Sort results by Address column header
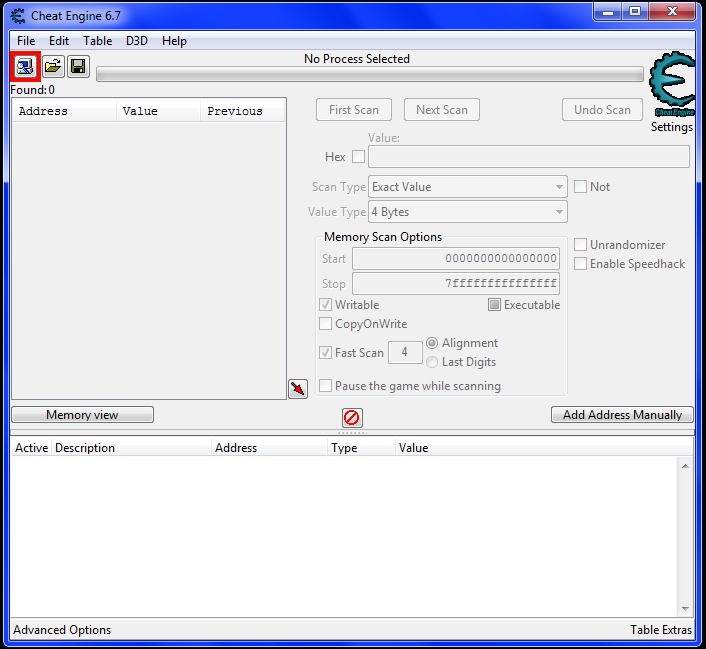The width and height of the screenshot is (706, 649). coord(64,111)
